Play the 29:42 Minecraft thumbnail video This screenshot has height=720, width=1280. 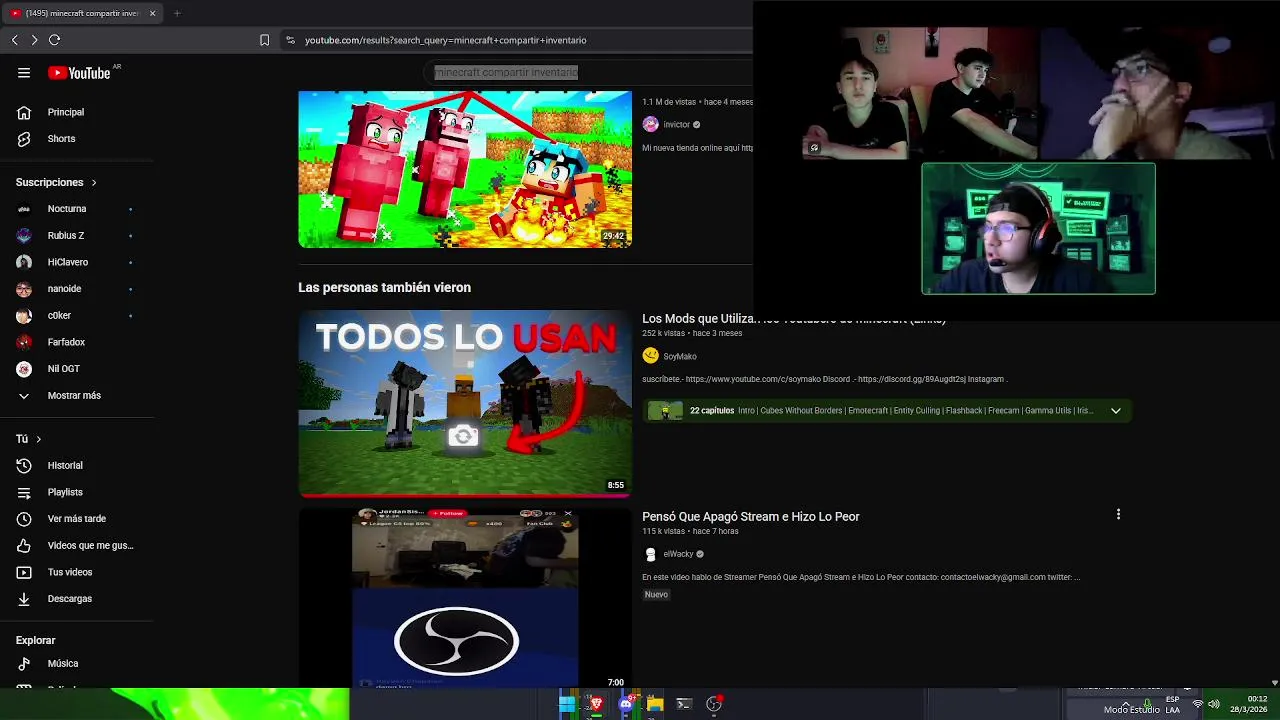(x=465, y=169)
